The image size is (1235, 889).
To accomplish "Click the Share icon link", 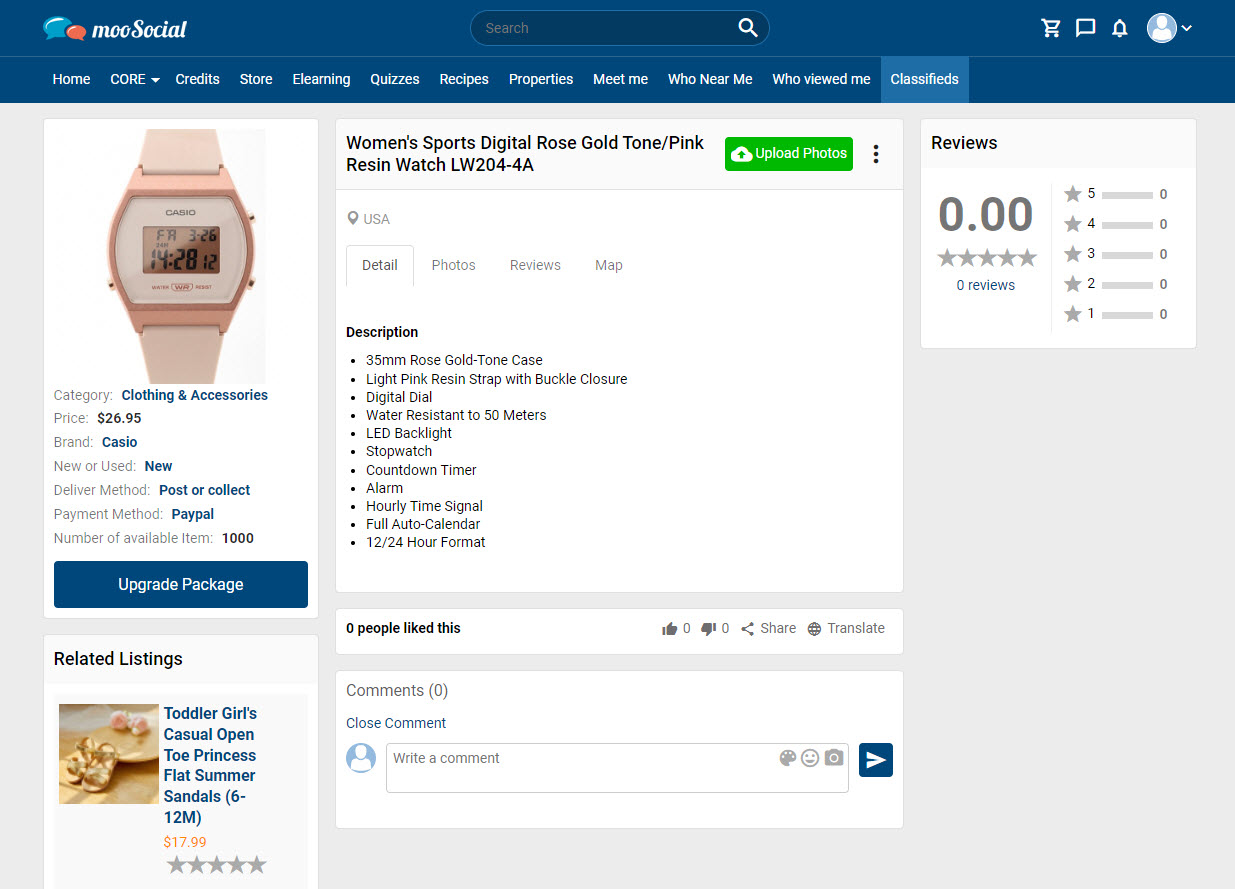I will click(x=768, y=629).
